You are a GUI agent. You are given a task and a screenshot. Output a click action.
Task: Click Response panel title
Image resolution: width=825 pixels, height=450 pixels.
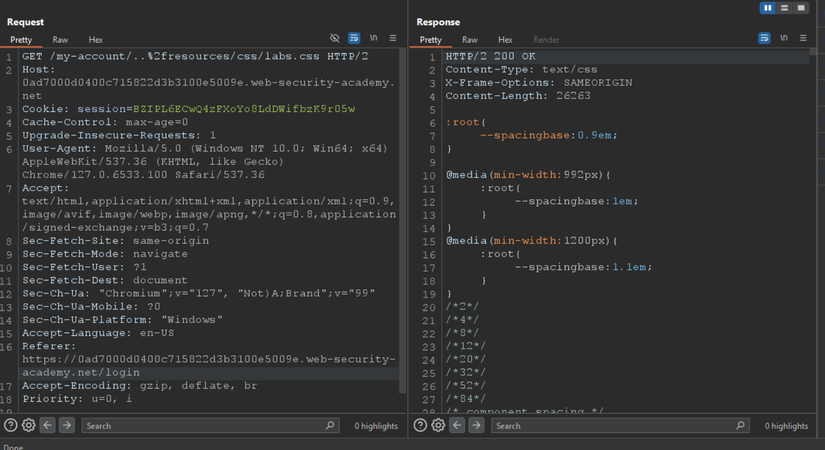point(438,22)
